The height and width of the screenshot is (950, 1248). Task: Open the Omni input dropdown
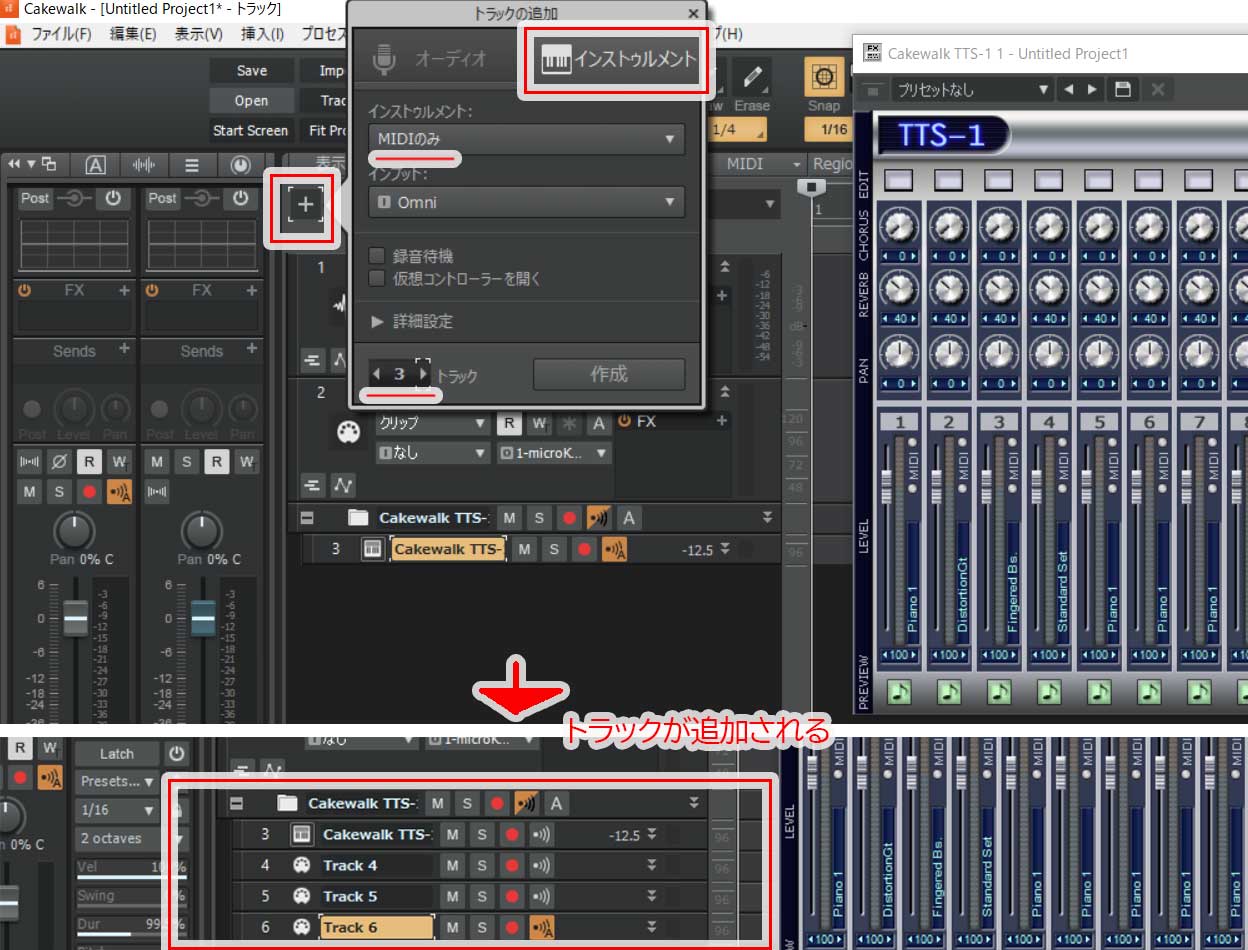click(x=525, y=201)
